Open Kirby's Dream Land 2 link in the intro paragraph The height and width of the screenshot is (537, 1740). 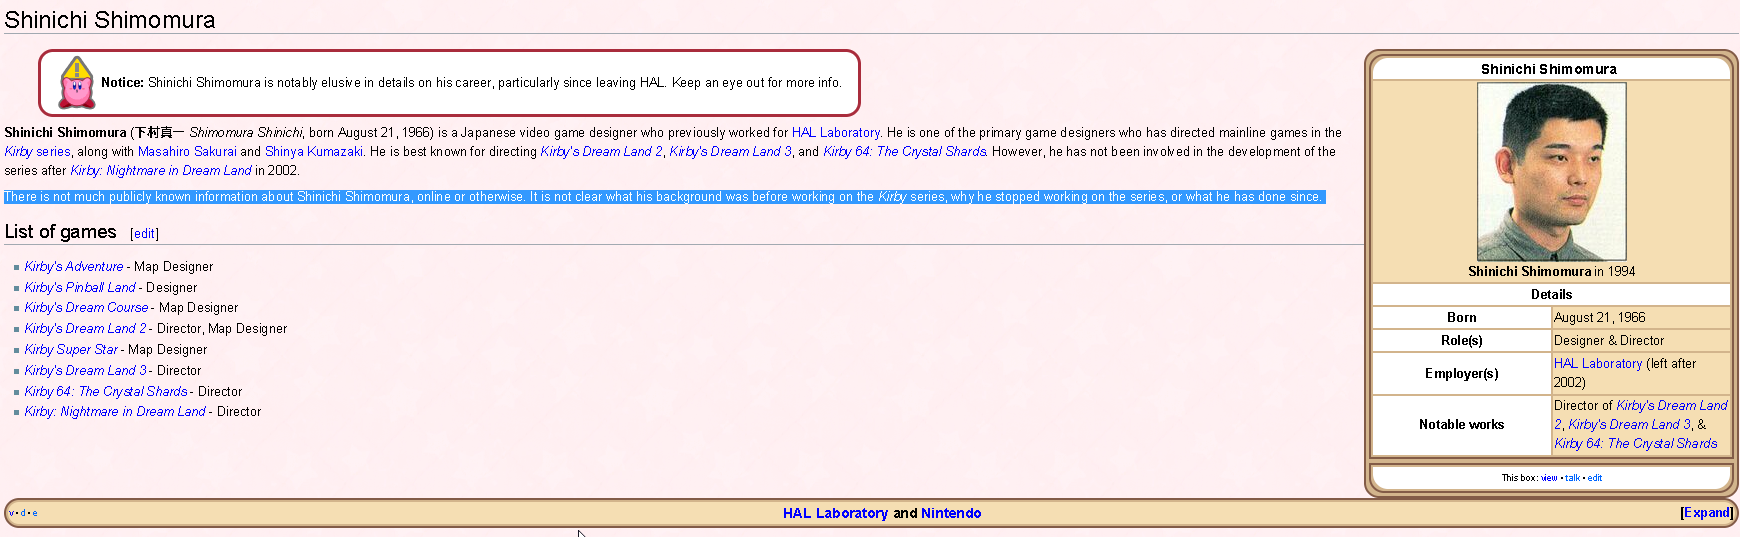[601, 151]
